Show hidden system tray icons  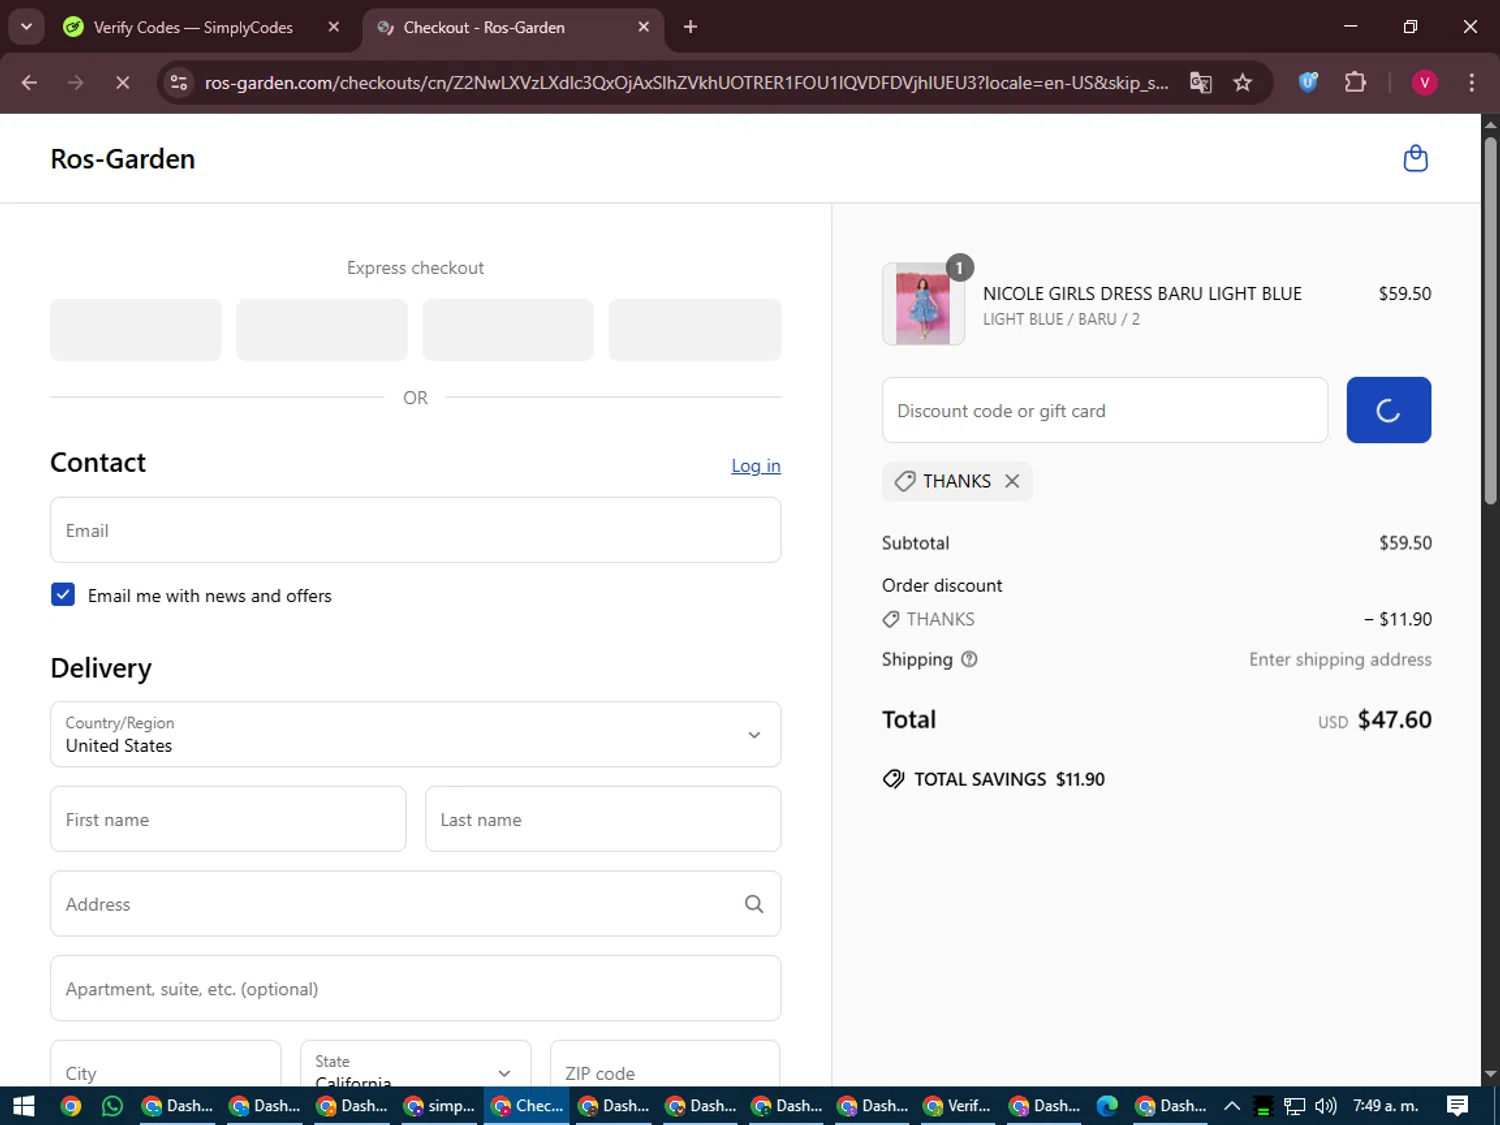click(x=1232, y=1106)
